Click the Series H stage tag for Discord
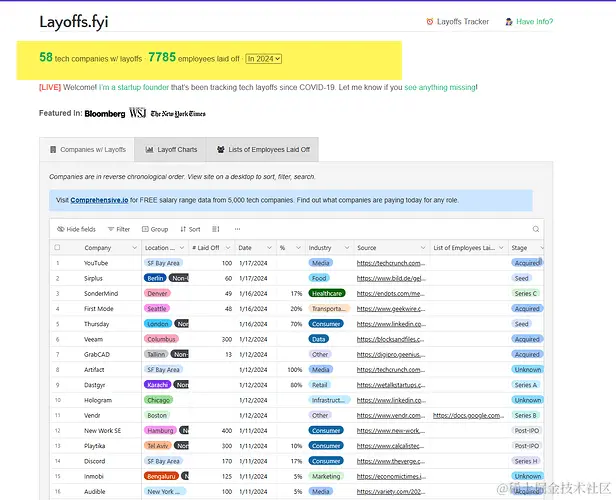Image resolution: width=616 pixels, height=500 pixels. click(526, 461)
